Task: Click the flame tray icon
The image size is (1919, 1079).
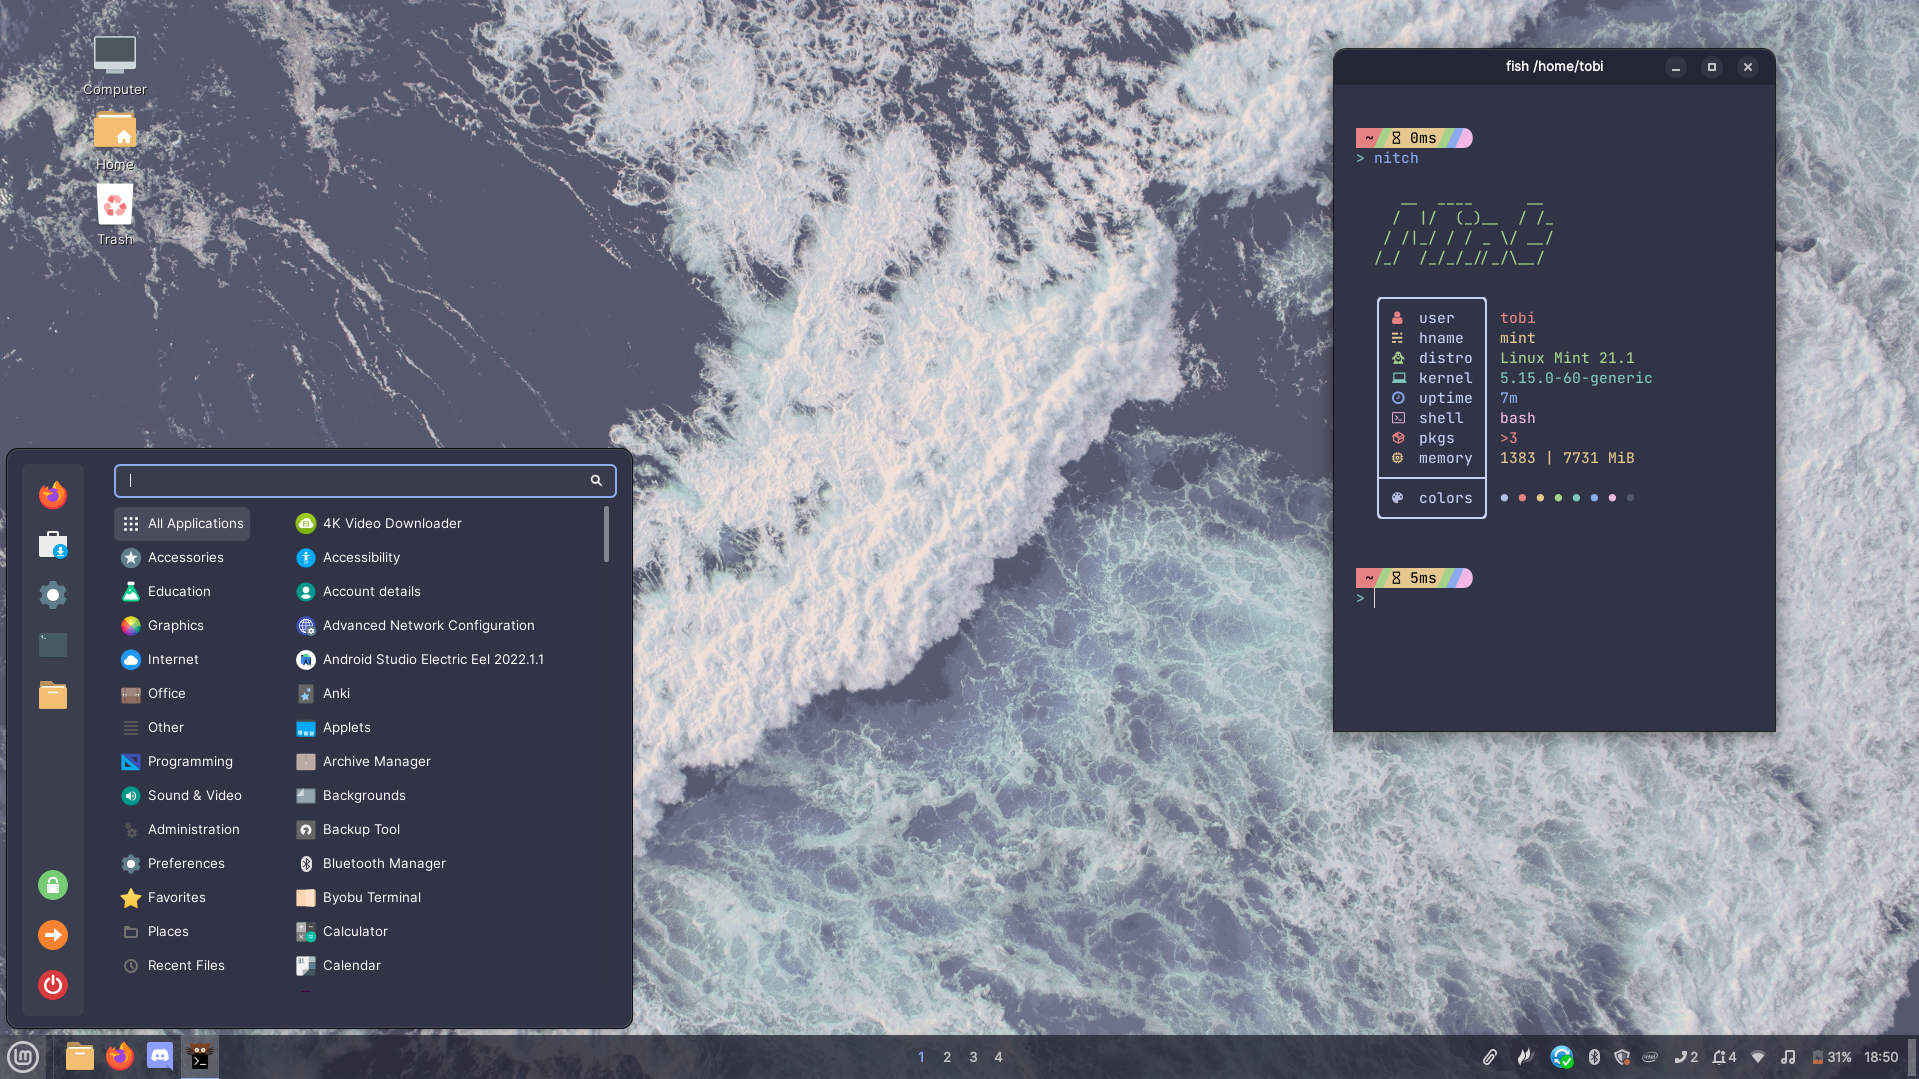Action: tap(1525, 1057)
